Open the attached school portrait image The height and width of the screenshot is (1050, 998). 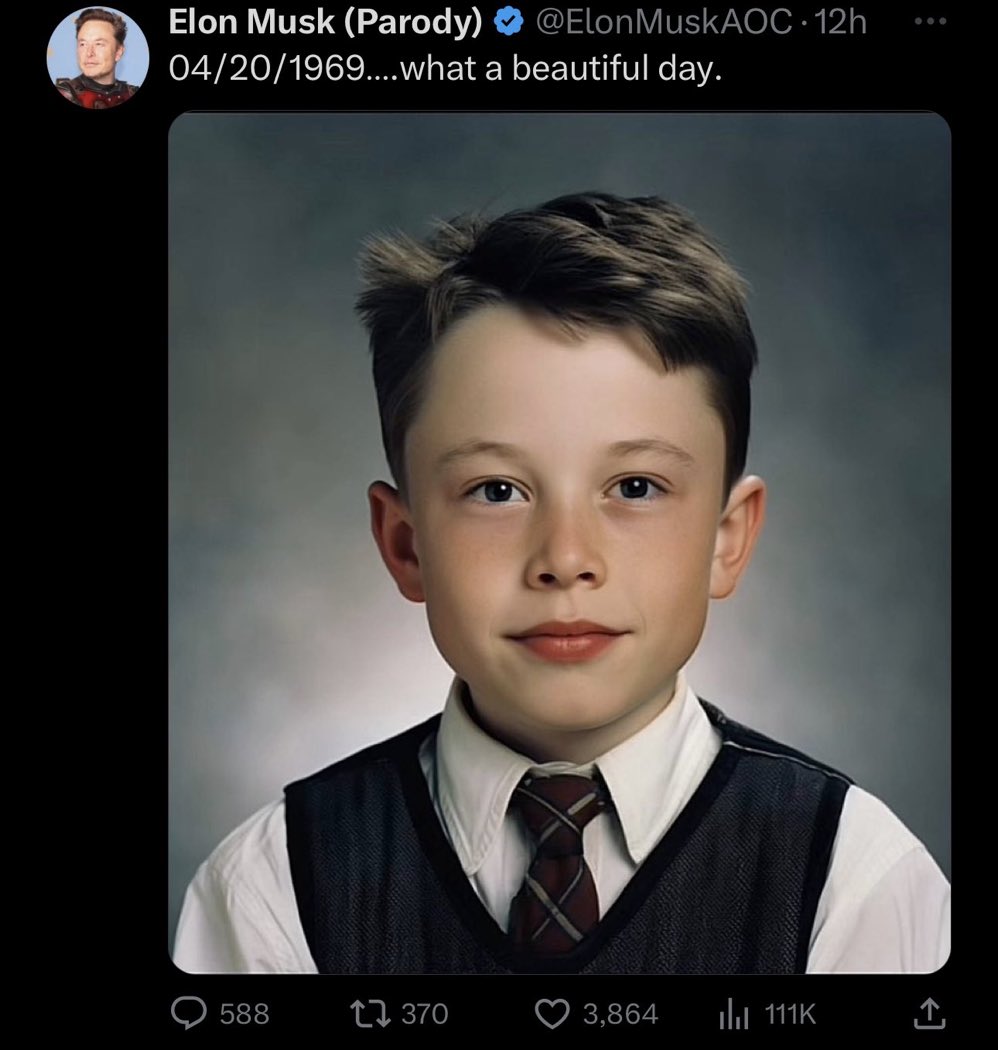tap(559, 542)
